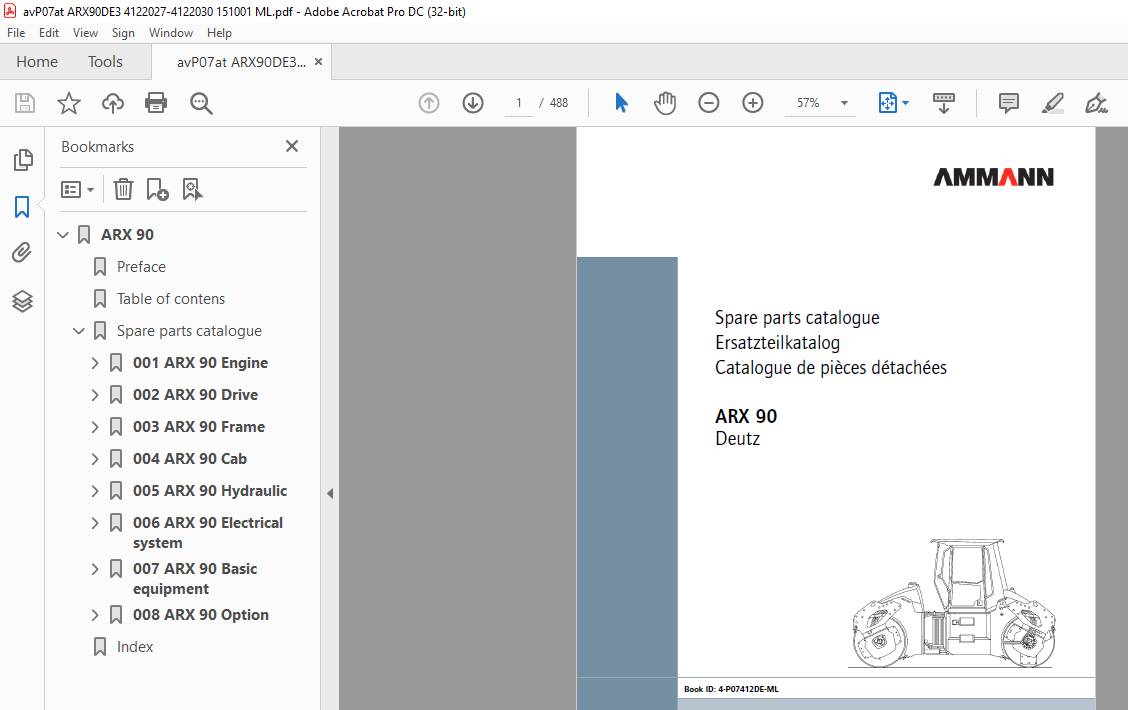Open the Window menu
1128x710 pixels.
click(x=170, y=32)
